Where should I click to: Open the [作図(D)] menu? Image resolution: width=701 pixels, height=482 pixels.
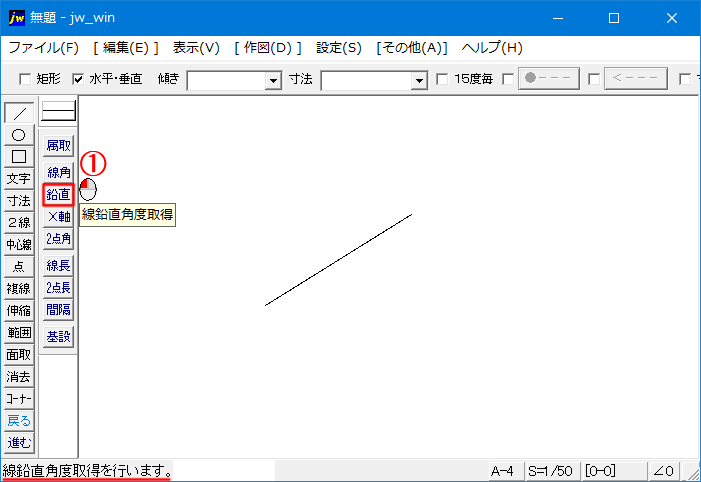point(268,48)
